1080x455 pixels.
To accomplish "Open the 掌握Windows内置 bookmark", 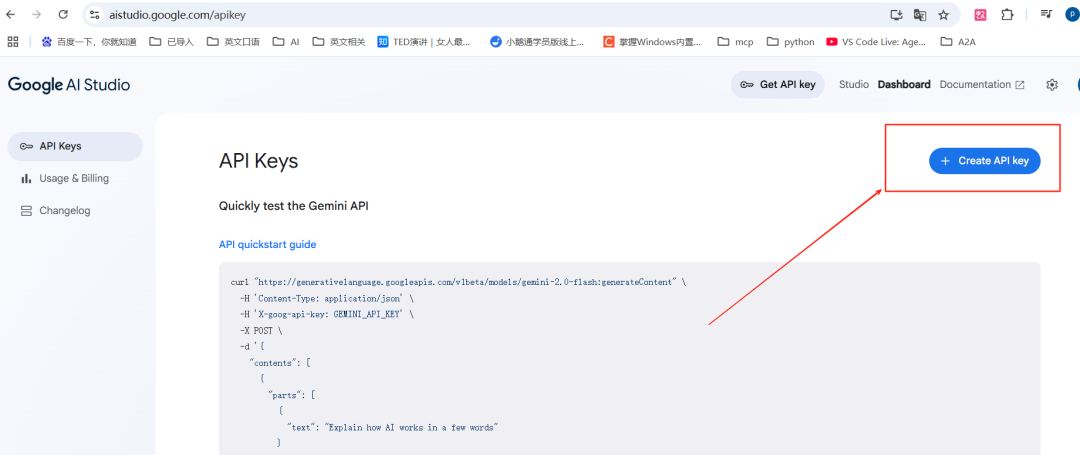I will pos(652,42).
